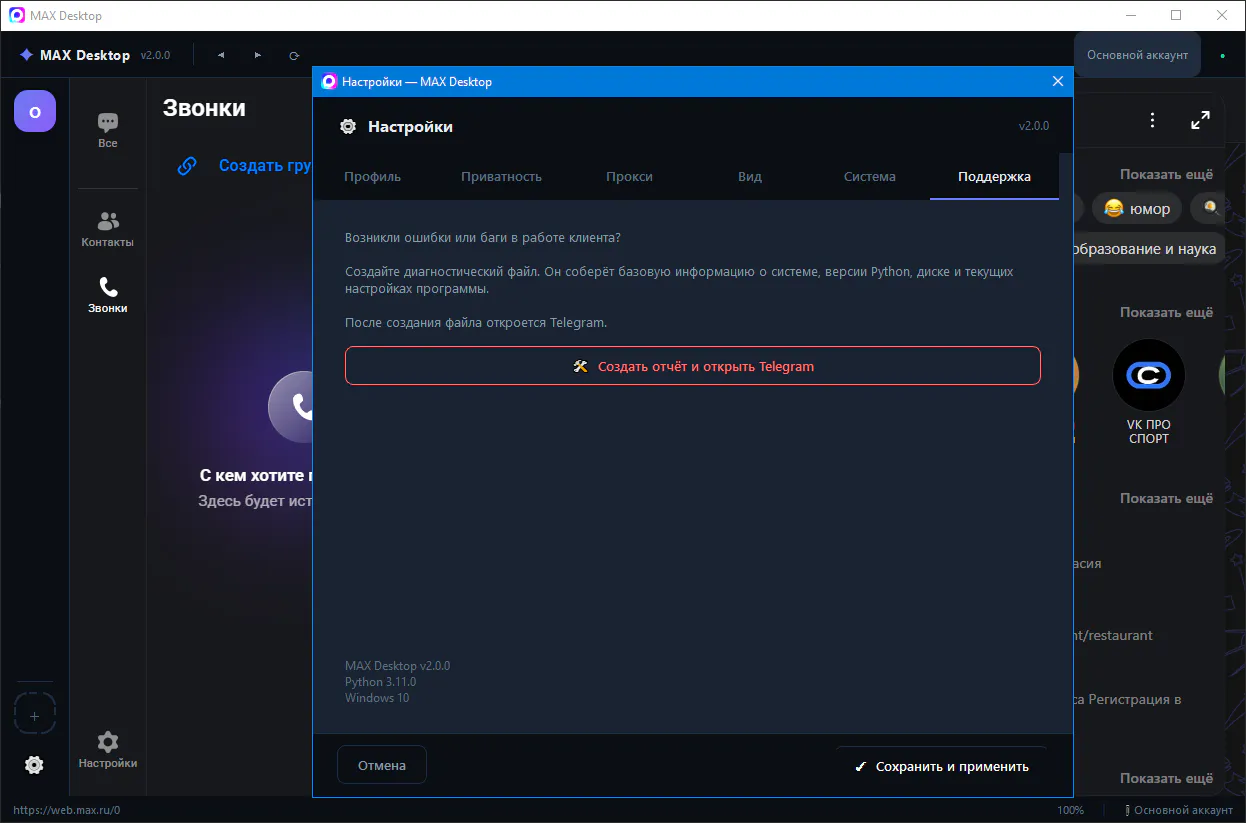
Task: Click the Windows 10 text
Action: click(377, 698)
